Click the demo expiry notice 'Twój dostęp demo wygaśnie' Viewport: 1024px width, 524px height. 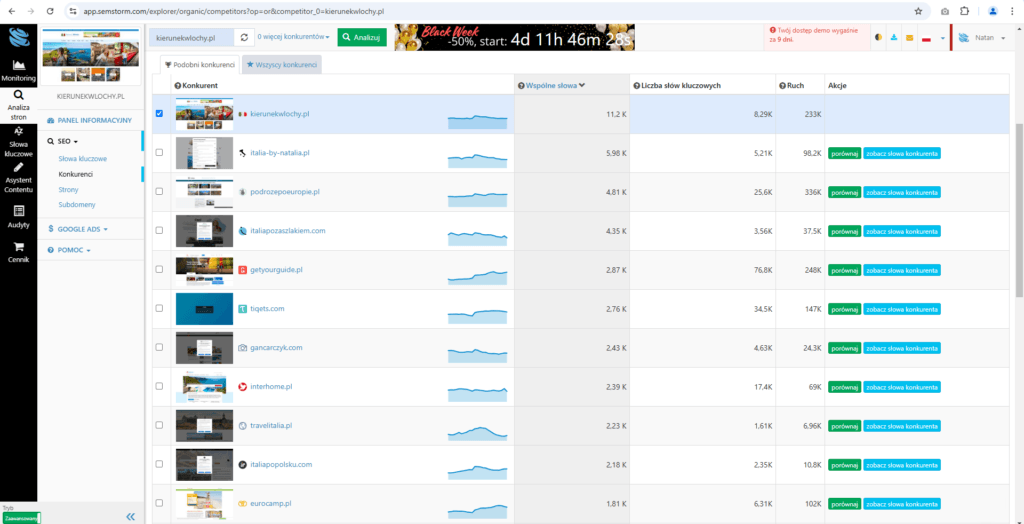click(x=815, y=35)
